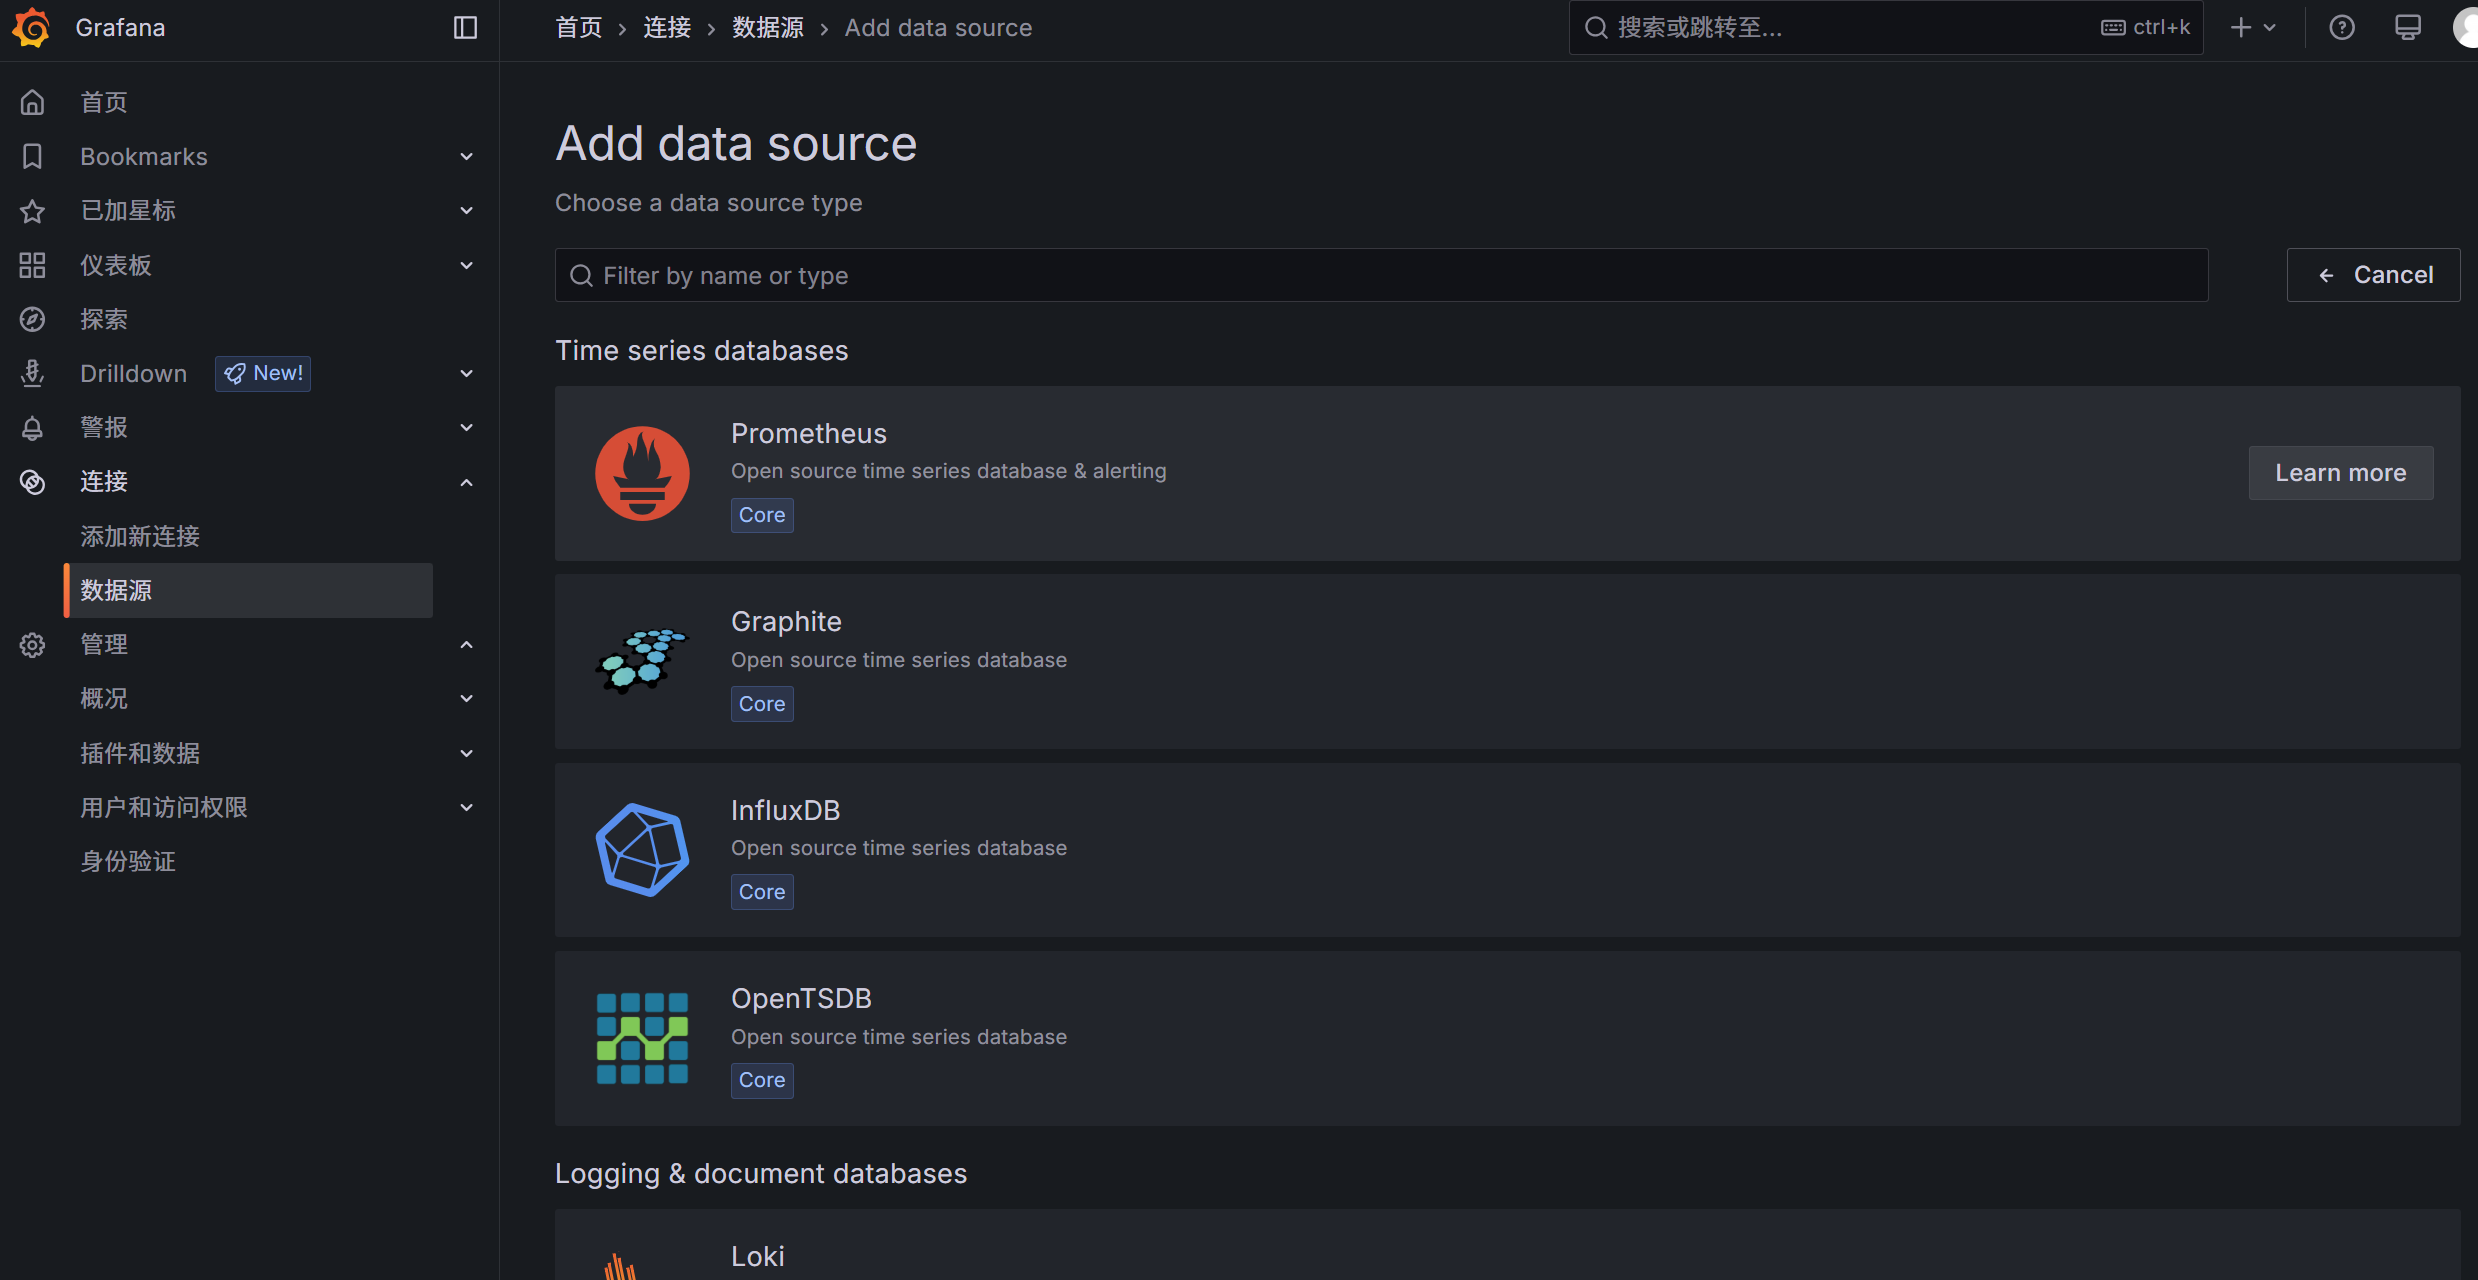Image resolution: width=2478 pixels, height=1280 pixels.
Task: Go to 连接 breadcrumb link
Action: [x=667, y=27]
